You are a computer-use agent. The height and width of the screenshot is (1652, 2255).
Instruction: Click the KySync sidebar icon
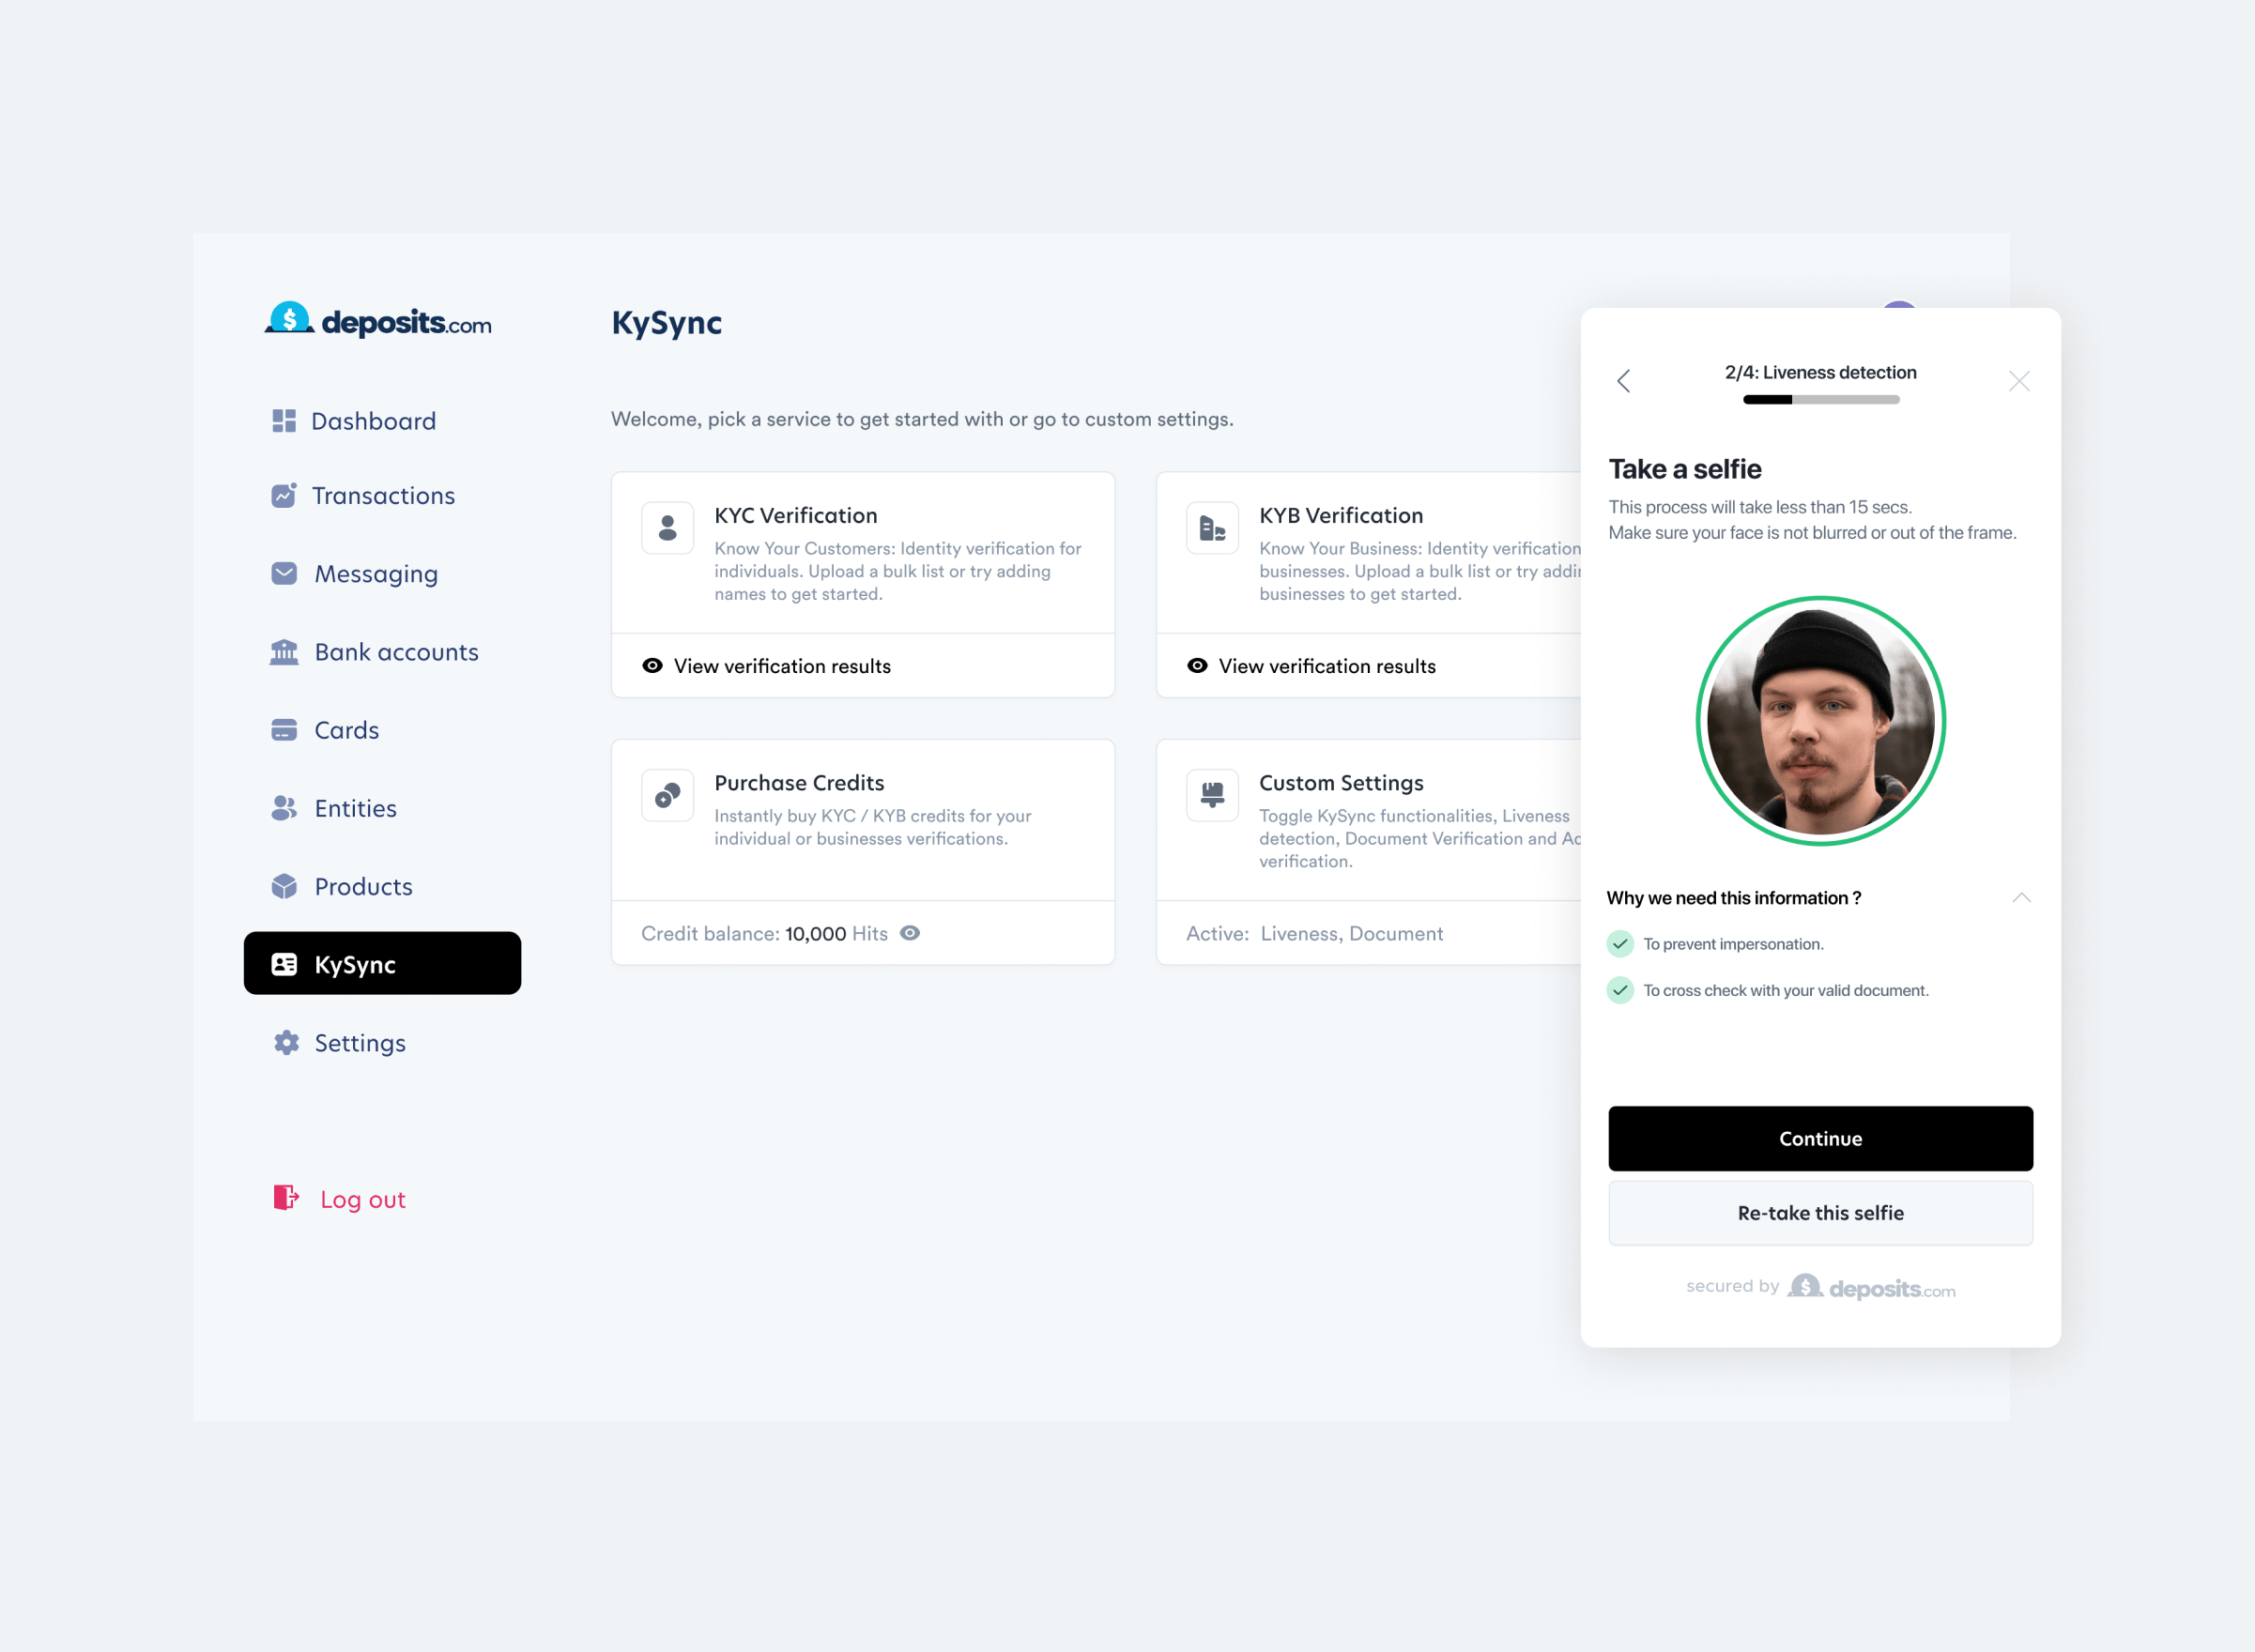point(284,962)
